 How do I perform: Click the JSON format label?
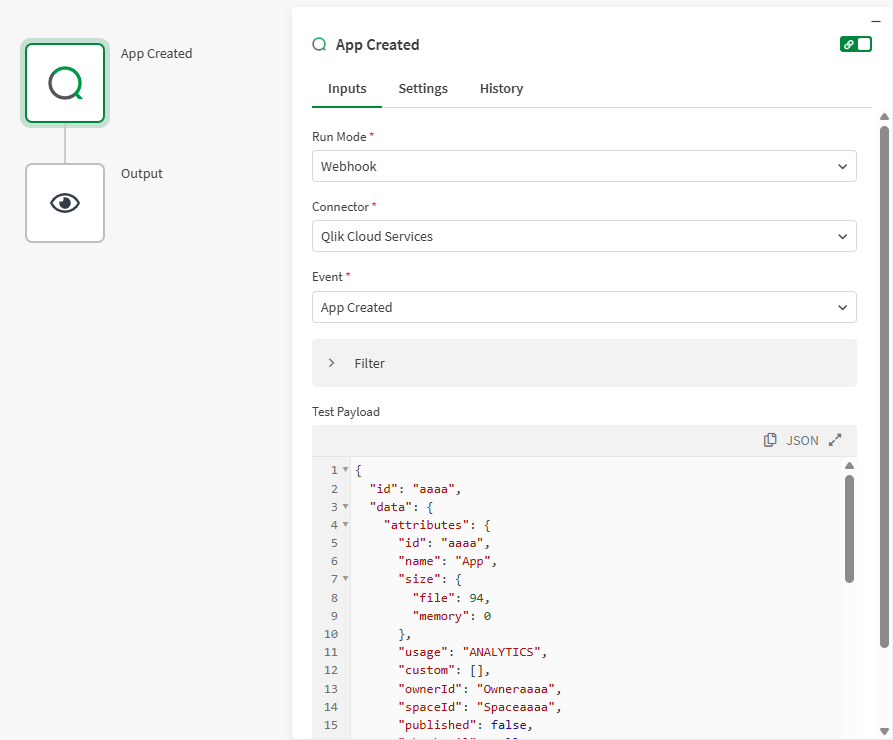point(802,440)
